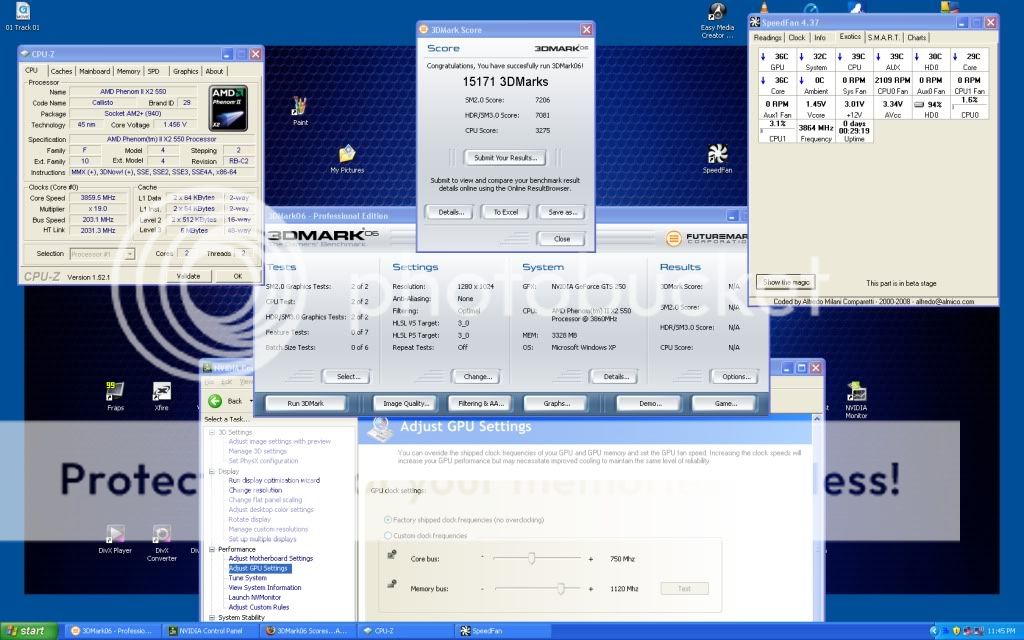This screenshot has height=640, width=1024.
Task: Select Factory shipped clock frequencies radio button
Action: pos(388,520)
